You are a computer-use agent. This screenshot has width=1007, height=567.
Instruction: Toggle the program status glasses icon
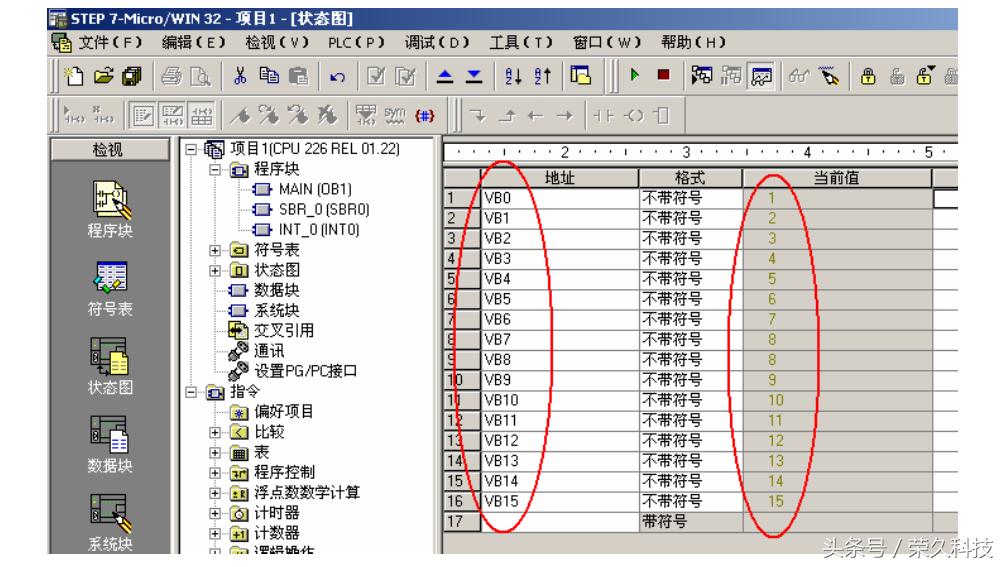pos(798,76)
